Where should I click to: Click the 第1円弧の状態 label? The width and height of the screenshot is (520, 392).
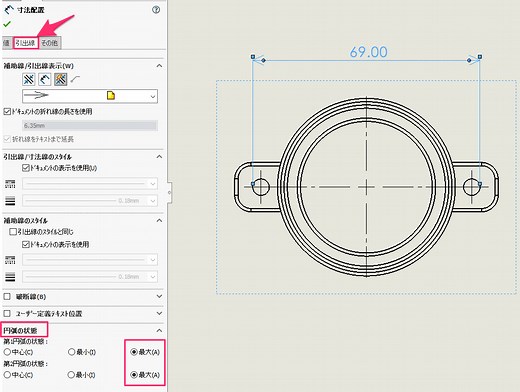click(x=26, y=341)
